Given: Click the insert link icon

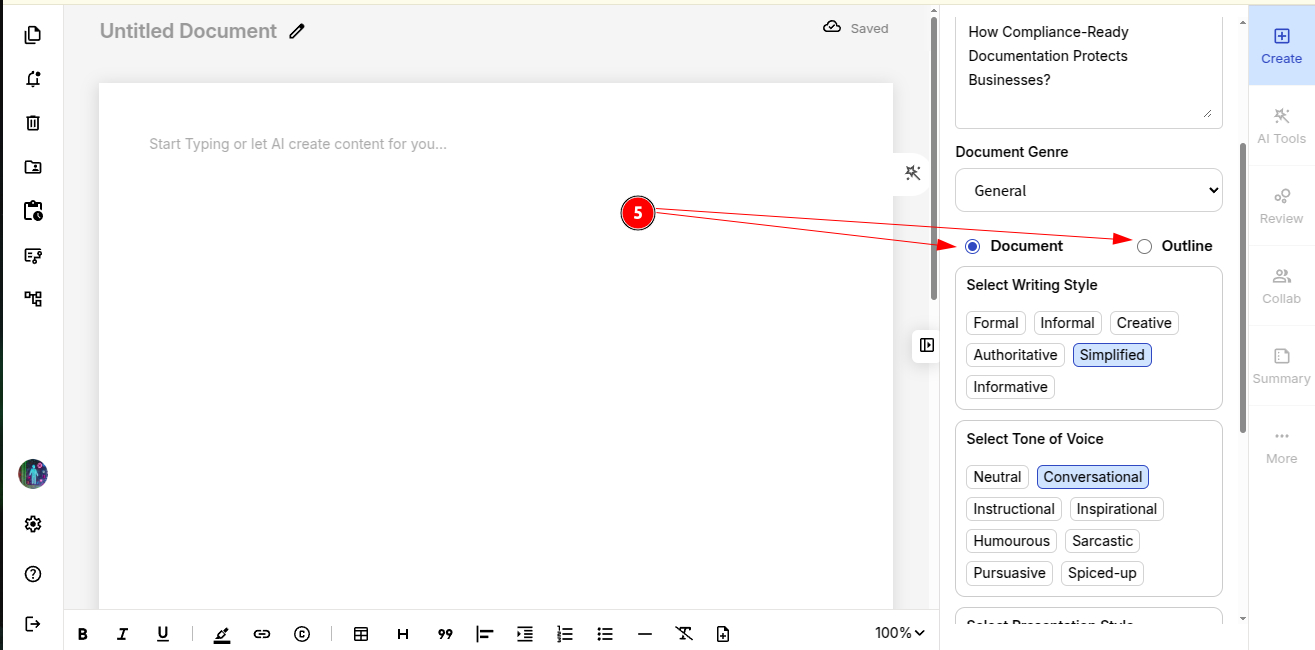Looking at the screenshot, I should (262, 633).
